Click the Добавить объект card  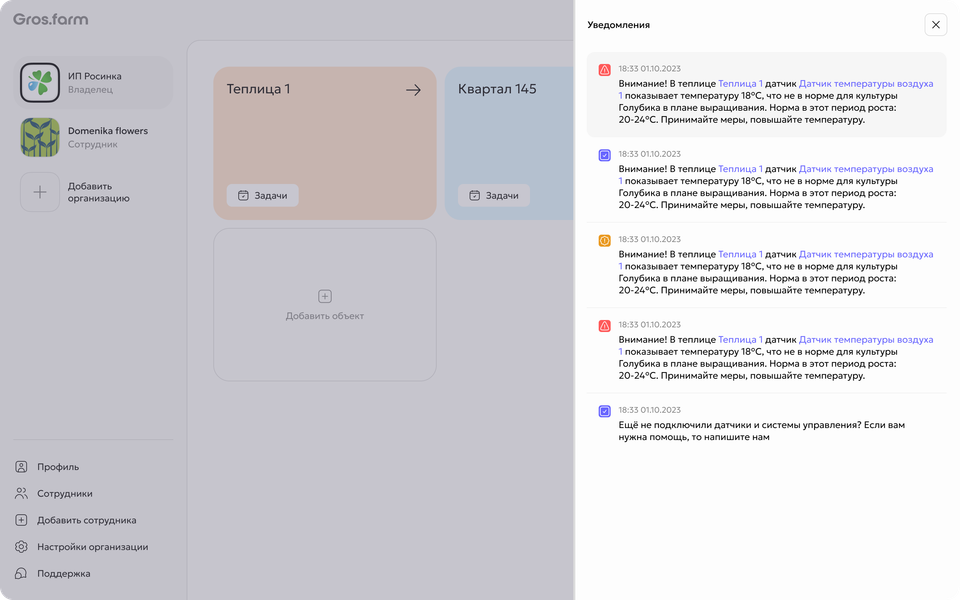tap(324, 305)
